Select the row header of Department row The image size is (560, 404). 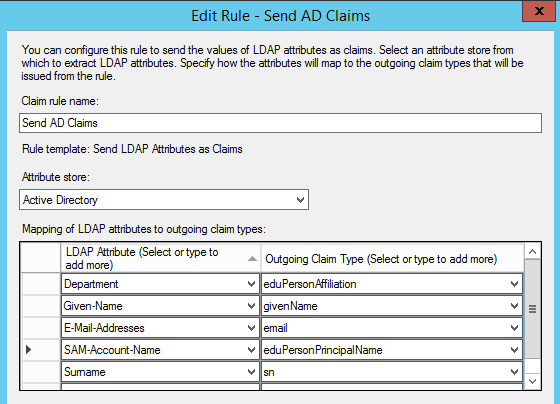(x=41, y=284)
